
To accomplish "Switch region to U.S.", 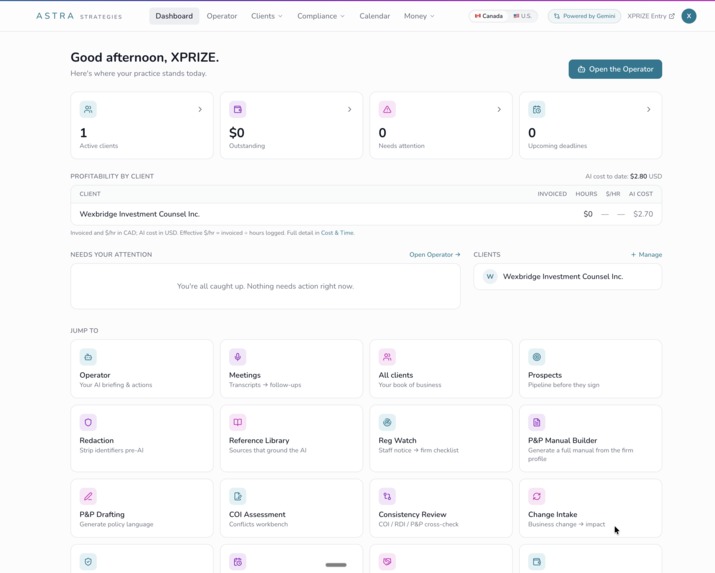I will point(522,16).
